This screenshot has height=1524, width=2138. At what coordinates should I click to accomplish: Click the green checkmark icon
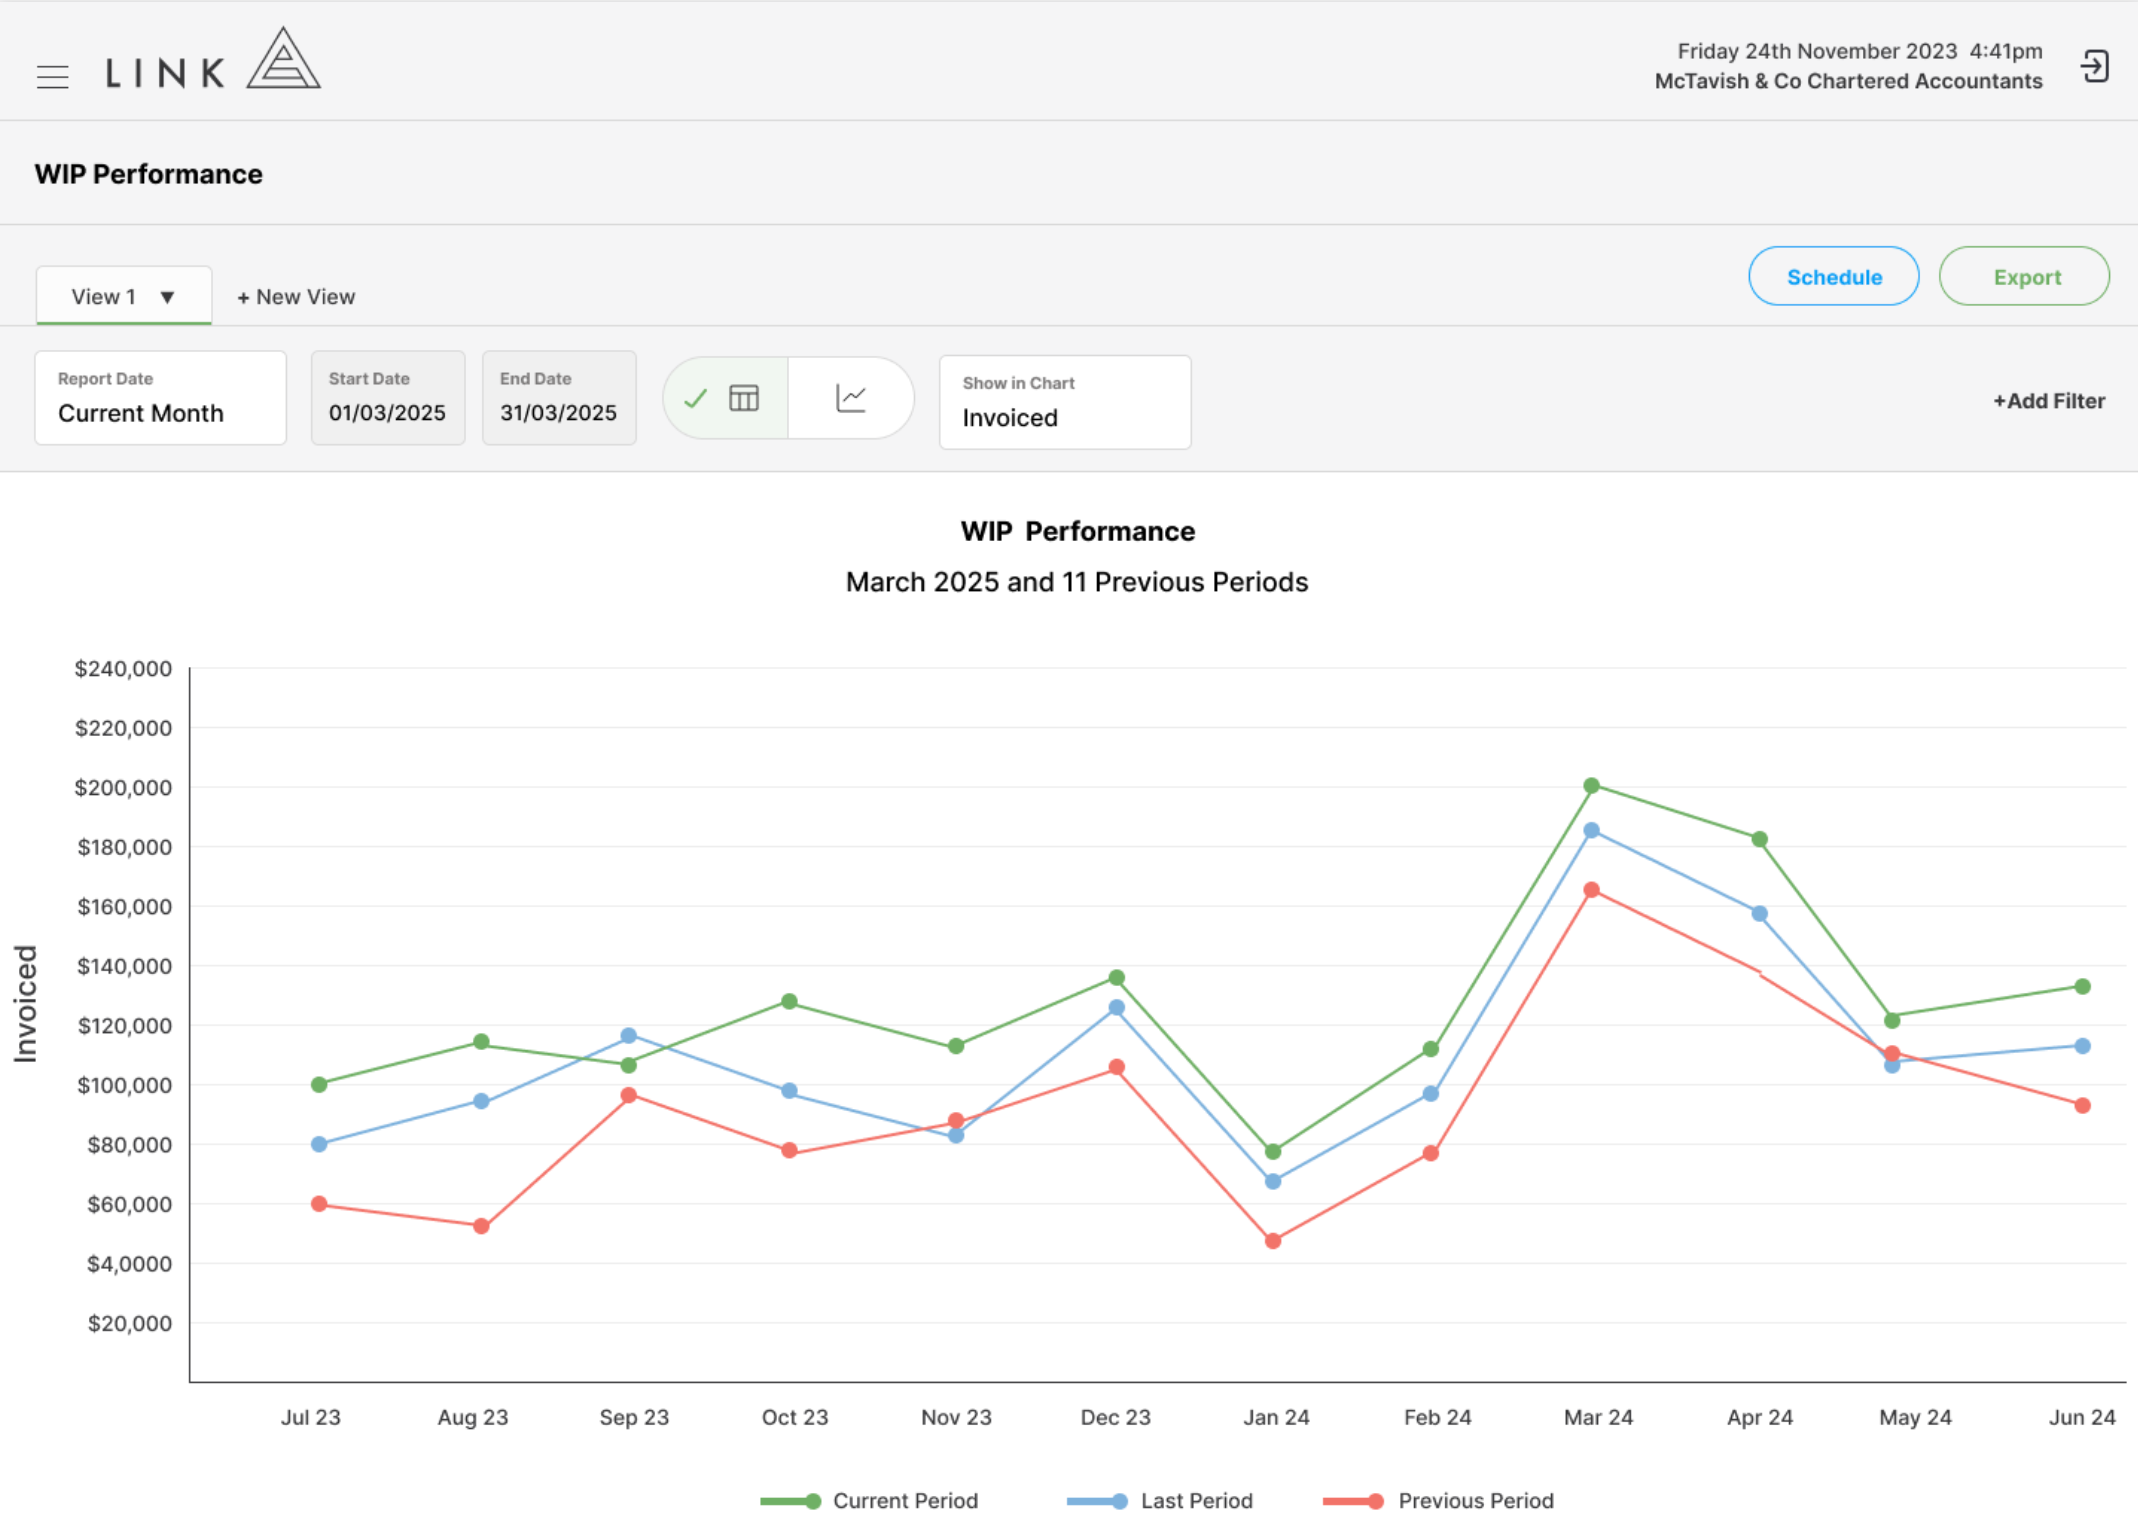pyautogui.click(x=696, y=399)
